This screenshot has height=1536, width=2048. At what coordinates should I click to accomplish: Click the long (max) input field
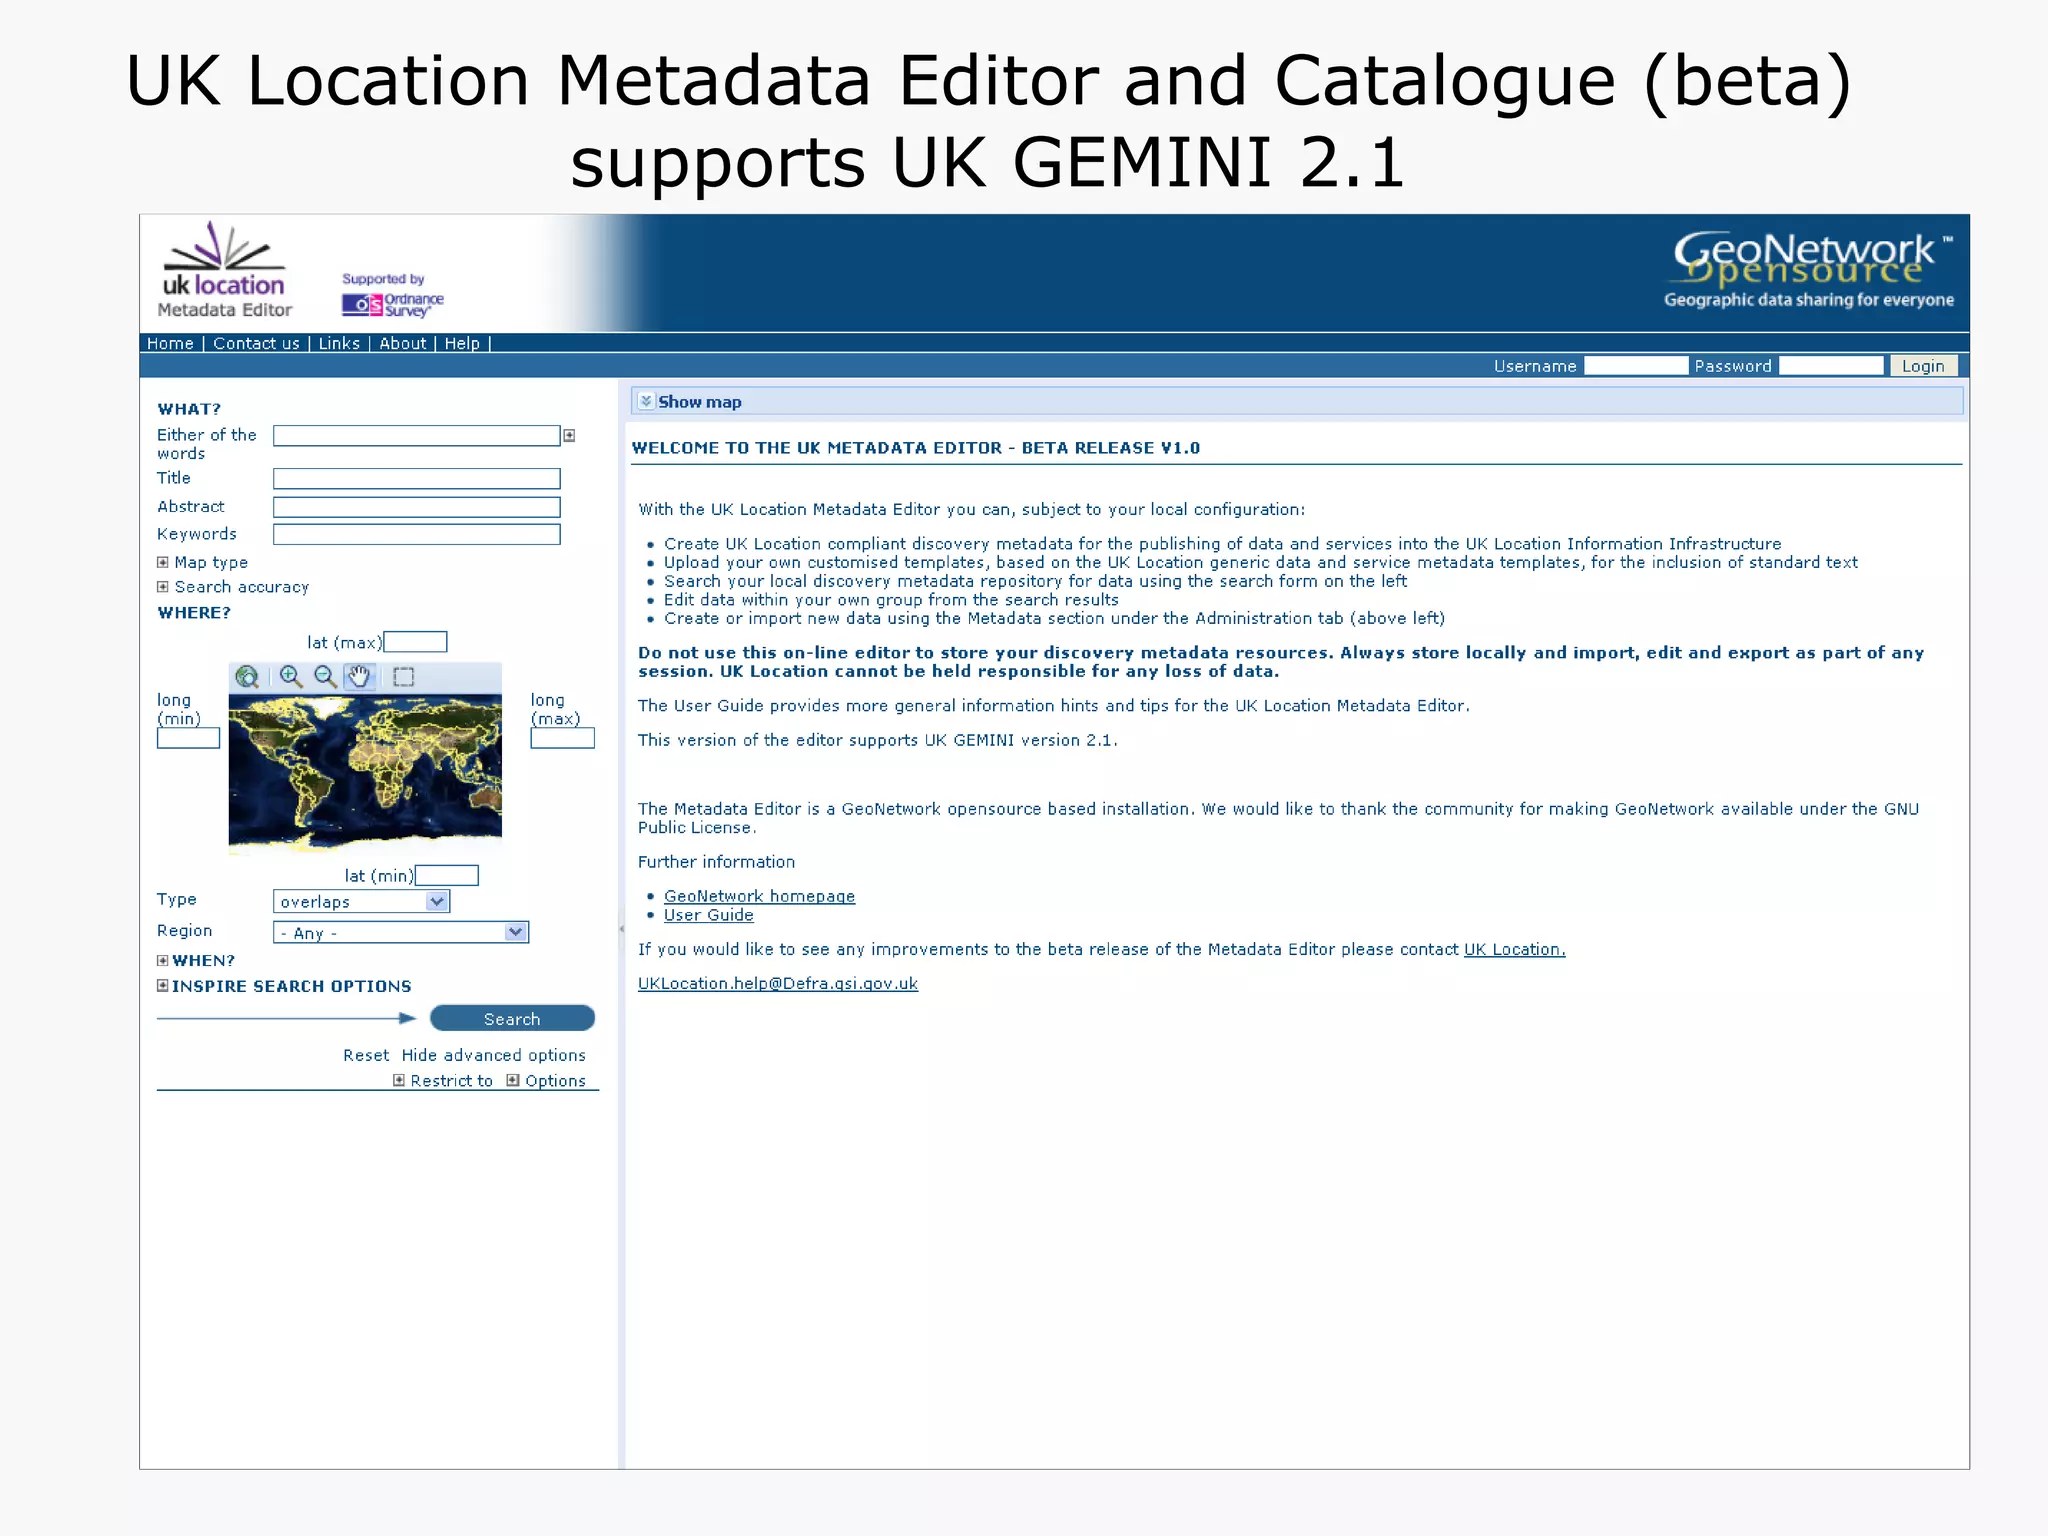point(562,738)
